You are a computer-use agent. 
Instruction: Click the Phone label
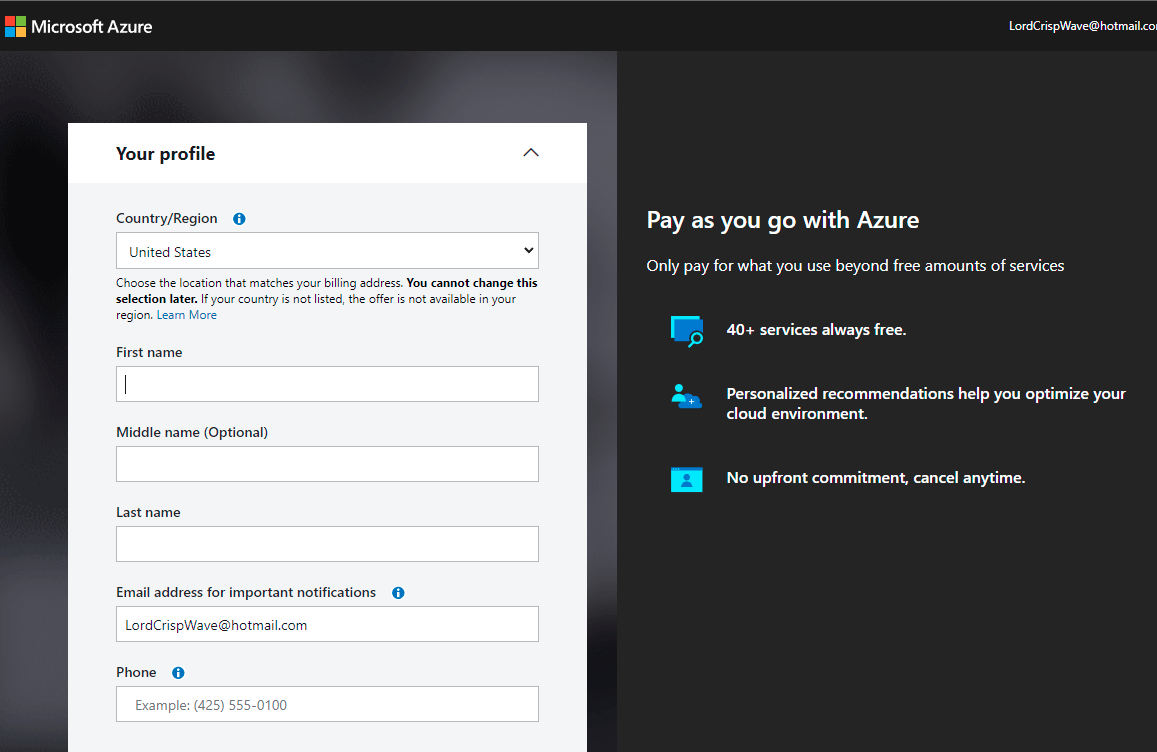click(x=137, y=672)
